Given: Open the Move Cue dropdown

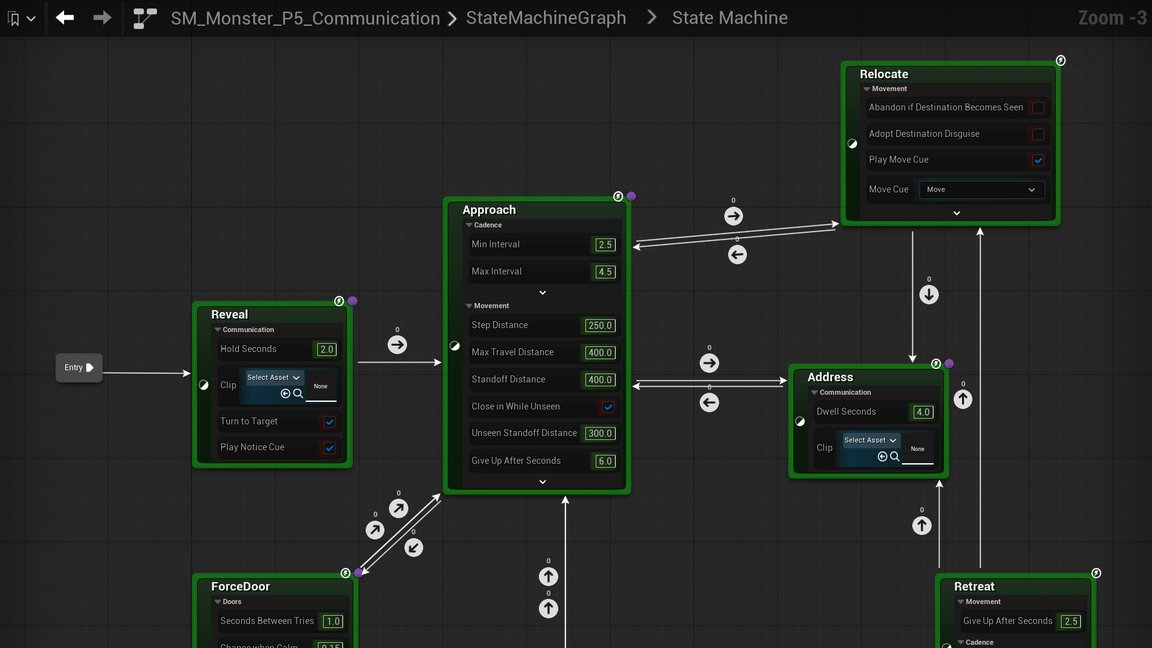Looking at the screenshot, I should [981, 190].
